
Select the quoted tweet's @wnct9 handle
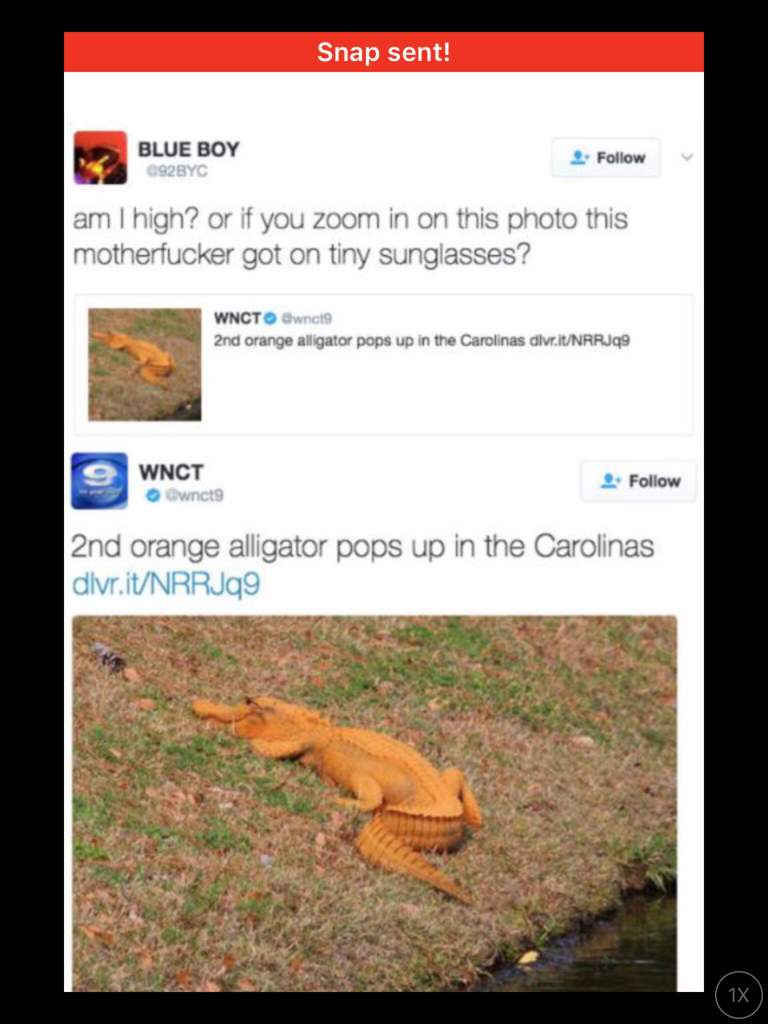[306, 319]
